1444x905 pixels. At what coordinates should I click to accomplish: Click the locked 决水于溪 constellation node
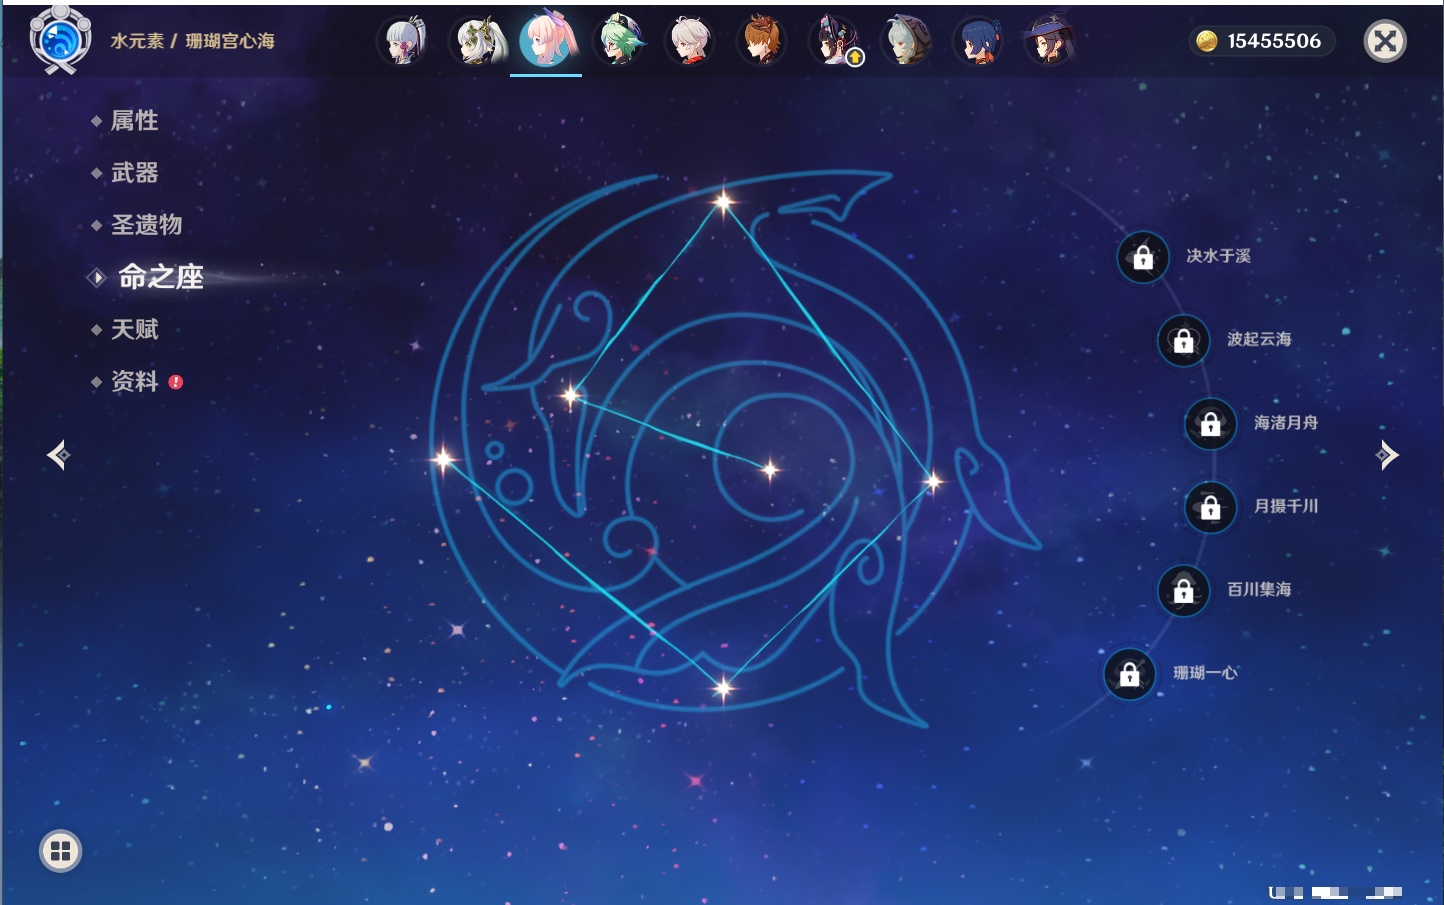[1143, 258]
